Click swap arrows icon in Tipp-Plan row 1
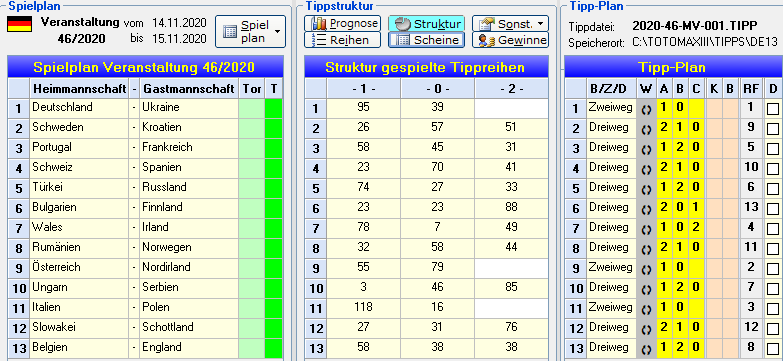The width and height of the screenshot is (783, 361). pyautogui.click(x=646, y=109)
